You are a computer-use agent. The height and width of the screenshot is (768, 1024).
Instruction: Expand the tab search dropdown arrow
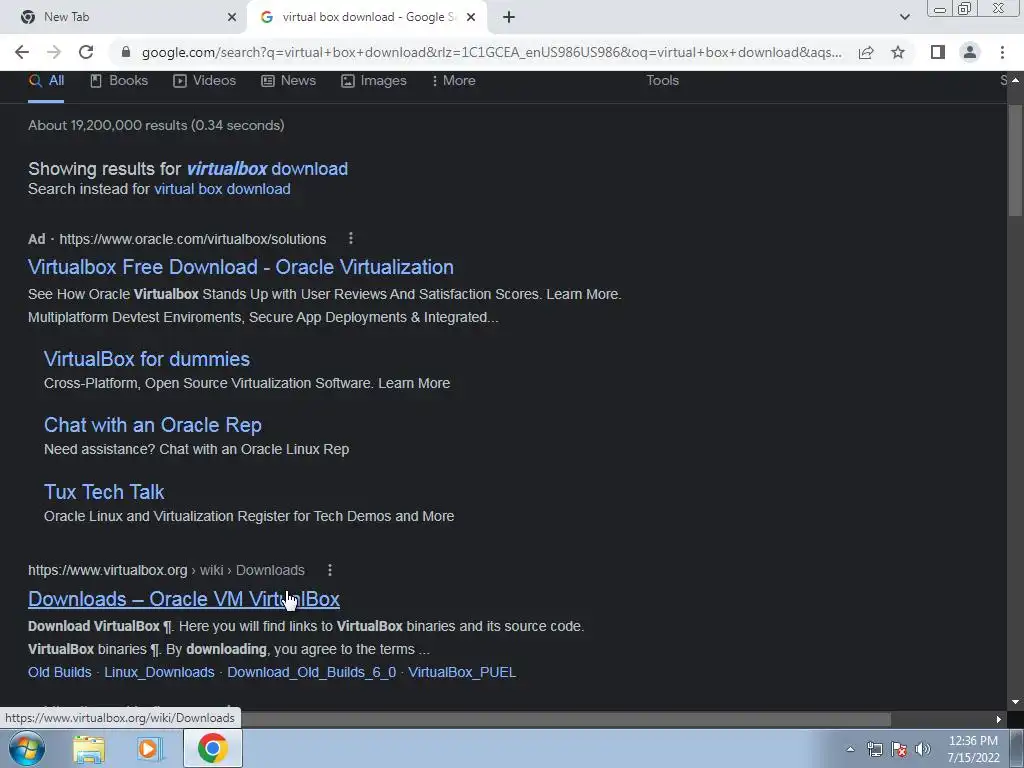(x=904, y=17)
